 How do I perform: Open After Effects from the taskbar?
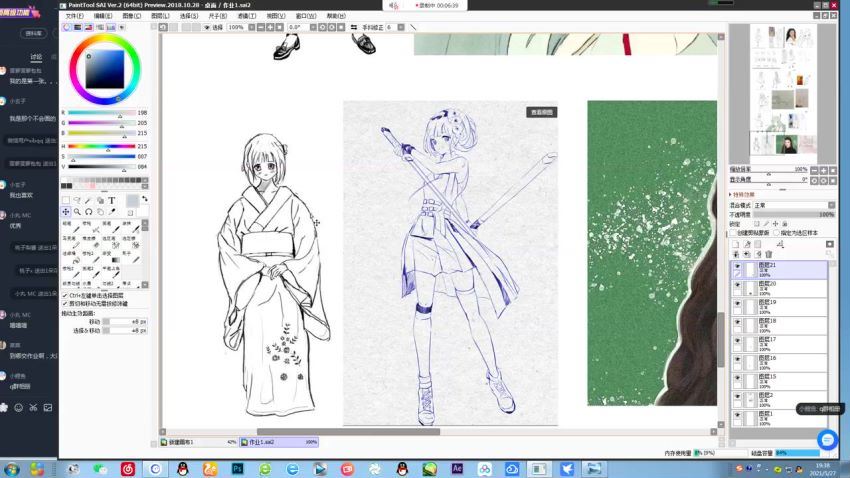point(457,469)
